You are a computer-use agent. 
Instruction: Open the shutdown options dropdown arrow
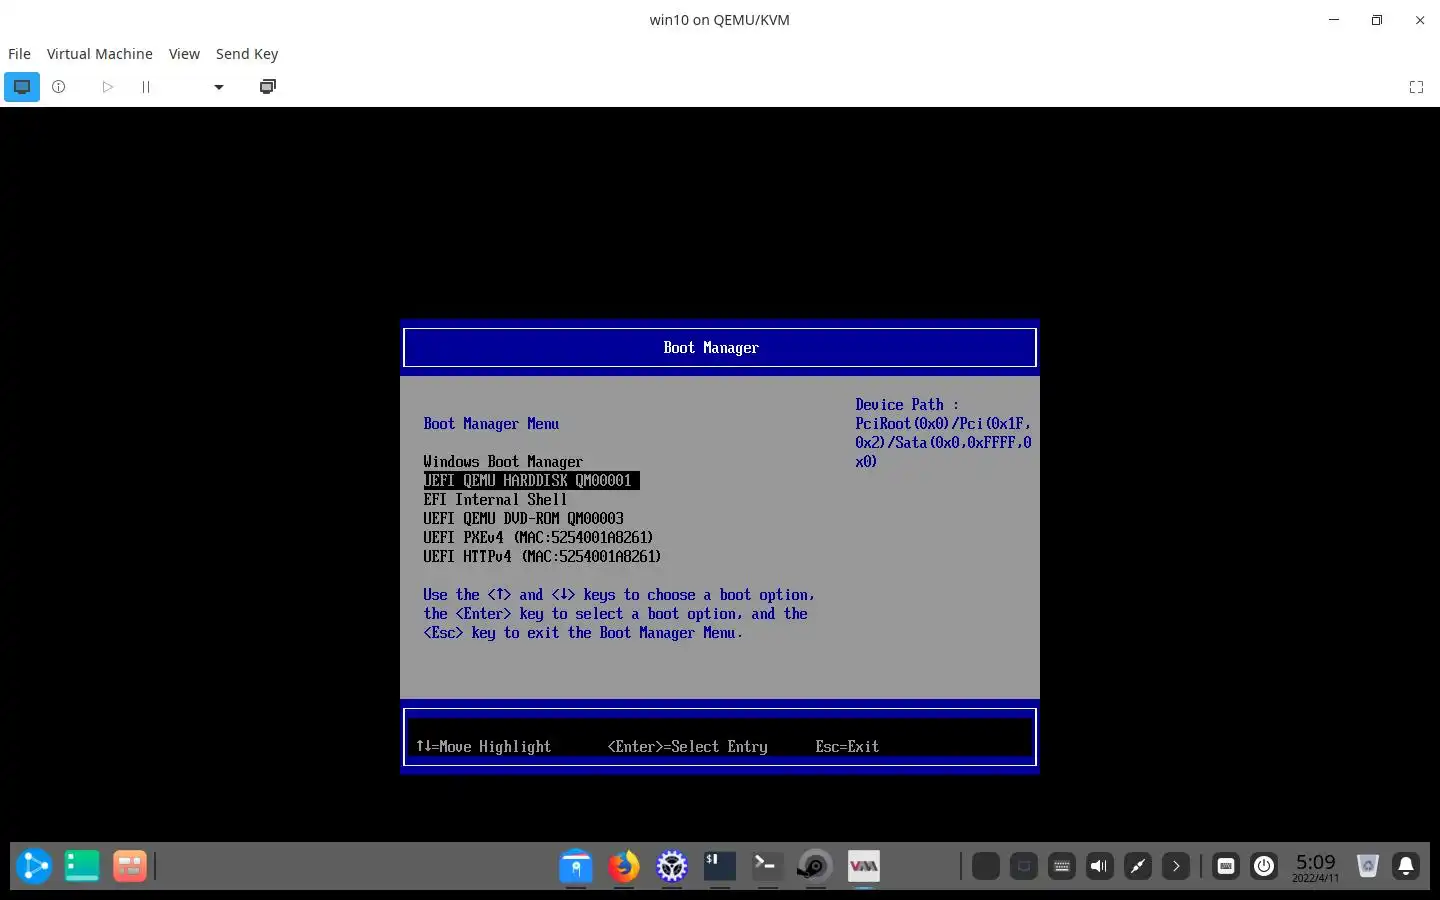[x=219, y=87]
